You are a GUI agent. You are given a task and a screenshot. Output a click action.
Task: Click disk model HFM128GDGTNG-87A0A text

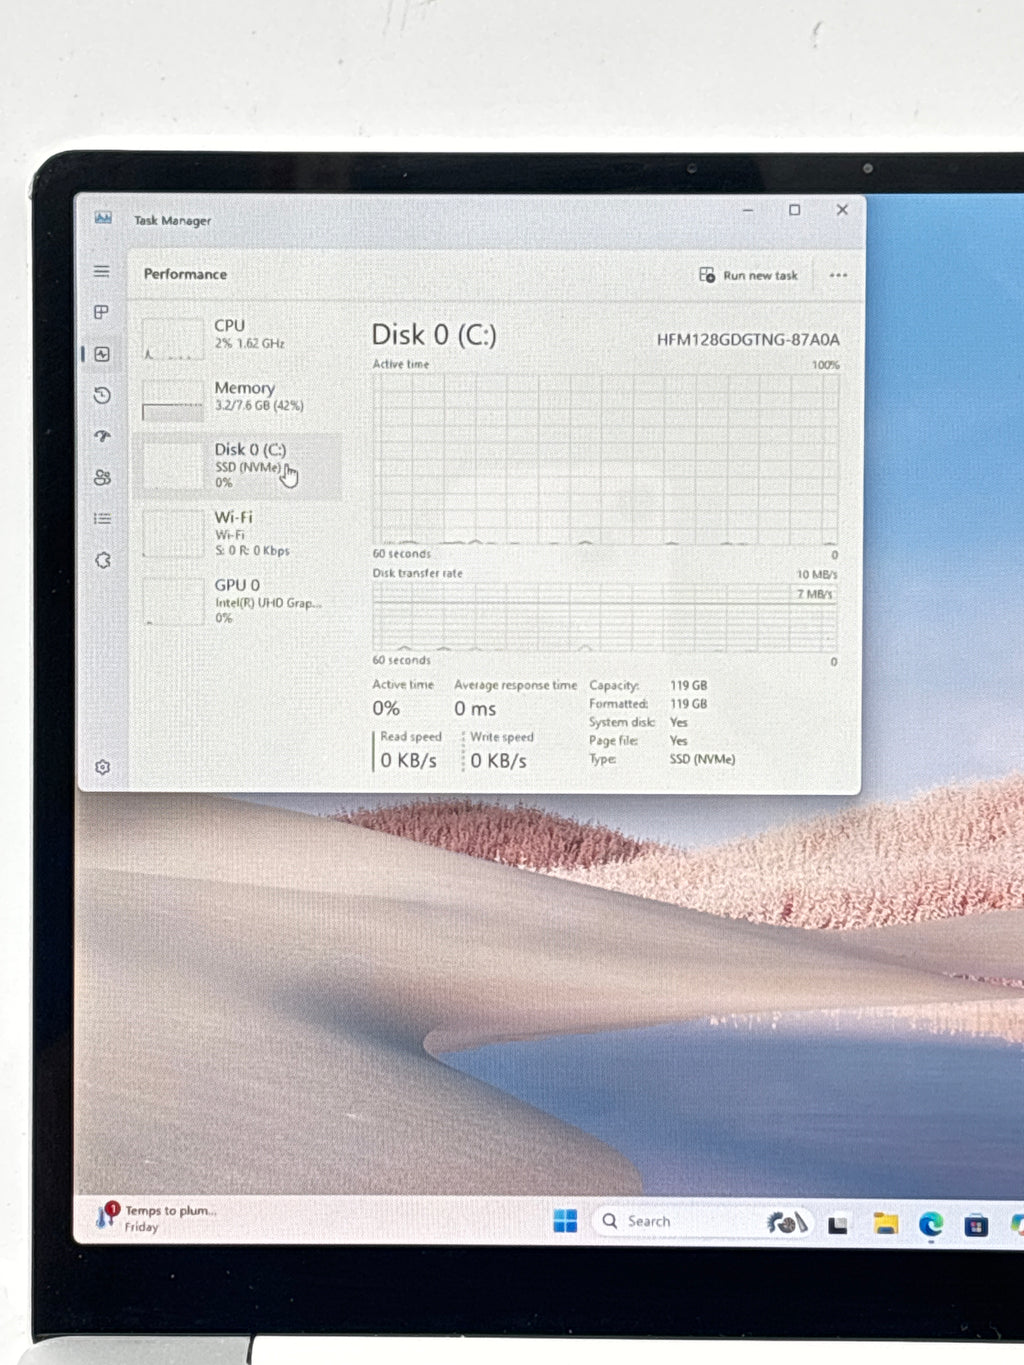coord(748,340)
